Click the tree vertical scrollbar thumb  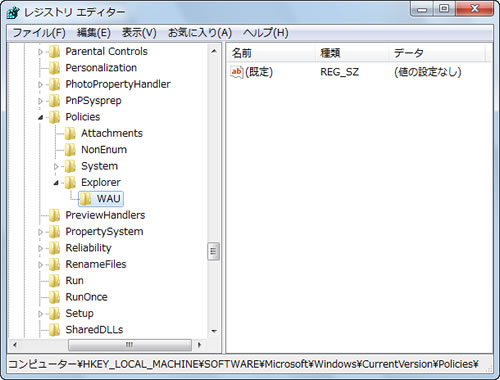coord(214,252)
